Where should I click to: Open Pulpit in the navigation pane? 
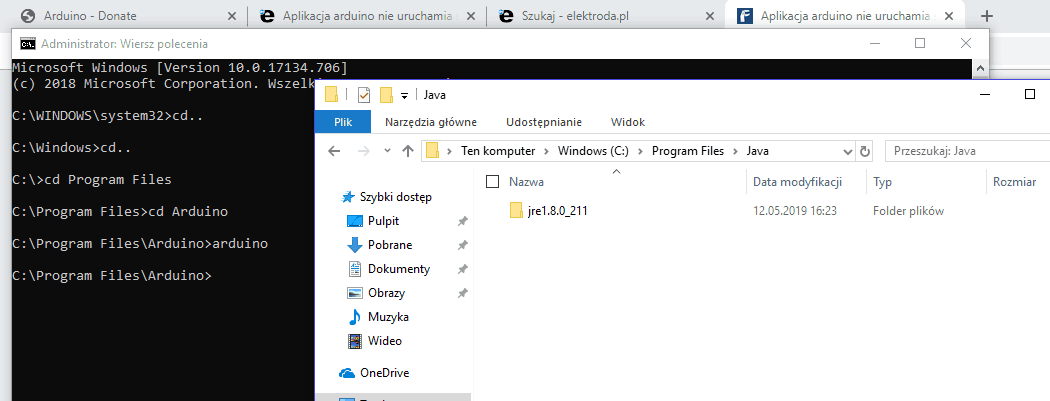[x=383, y=221]
